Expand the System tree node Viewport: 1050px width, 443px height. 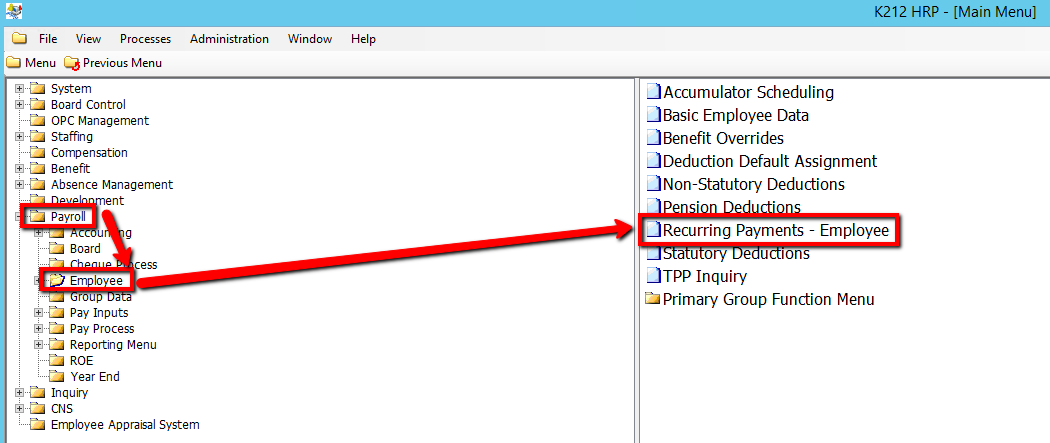click(19, 89)
